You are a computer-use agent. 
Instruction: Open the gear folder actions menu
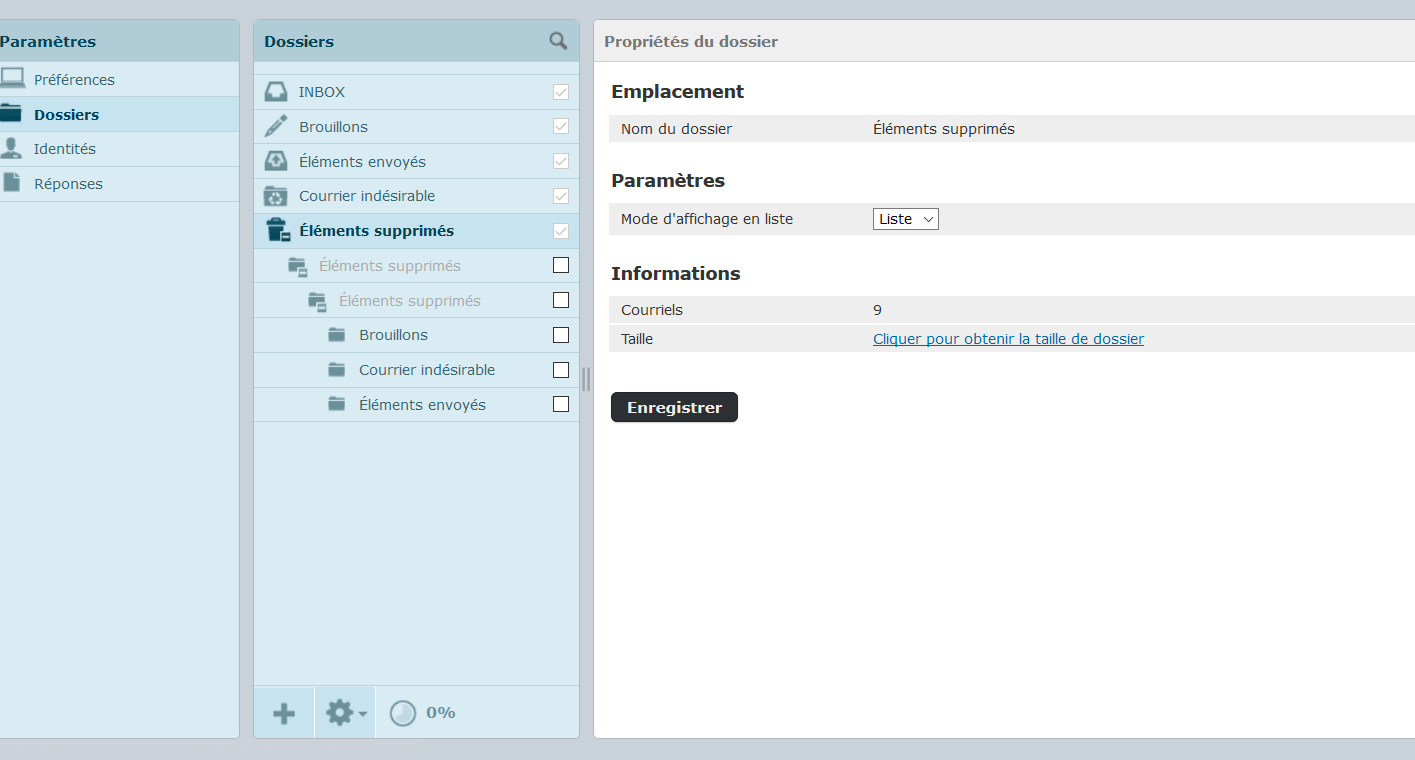pos(346,713)
